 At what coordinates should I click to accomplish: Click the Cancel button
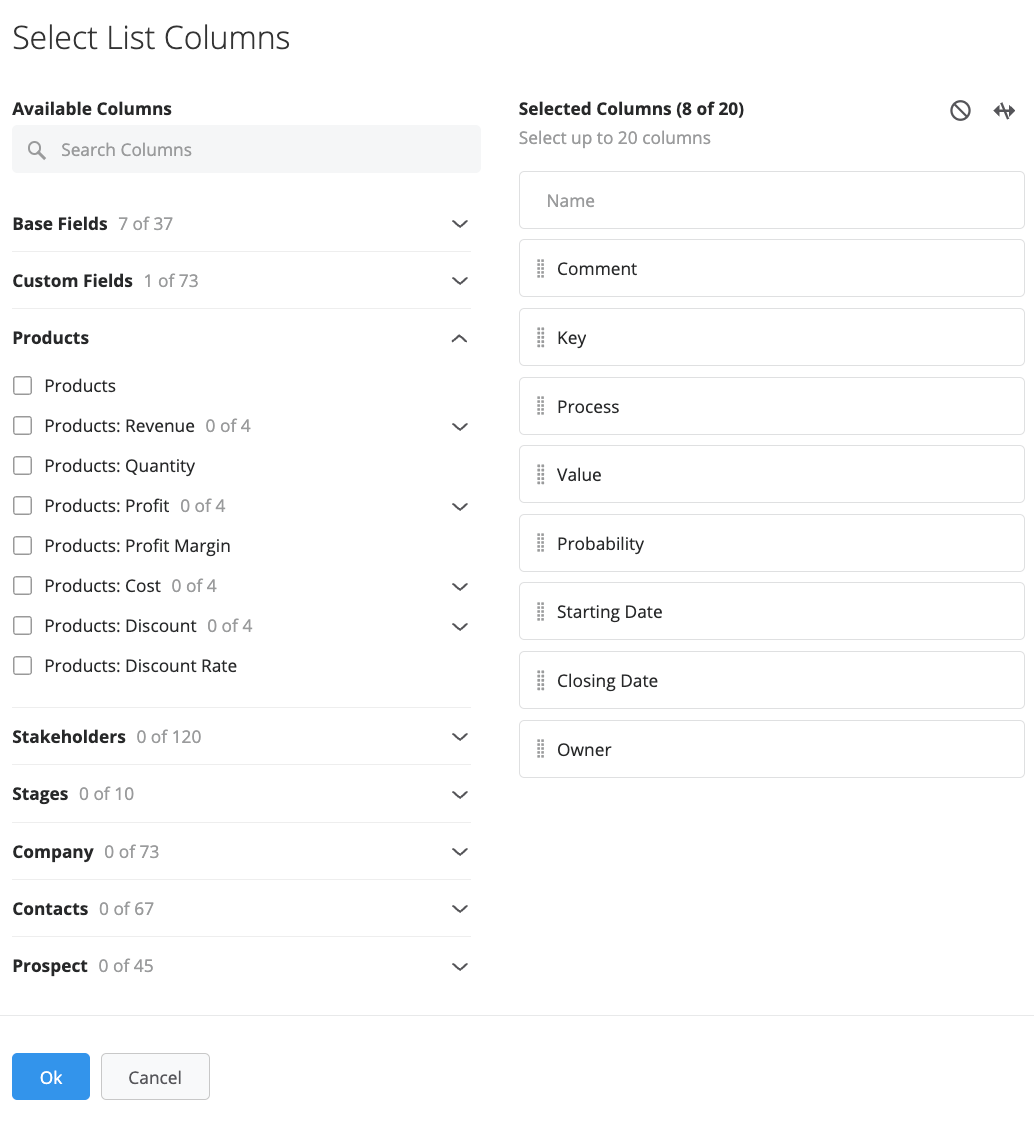click(x=155, y=1076)
